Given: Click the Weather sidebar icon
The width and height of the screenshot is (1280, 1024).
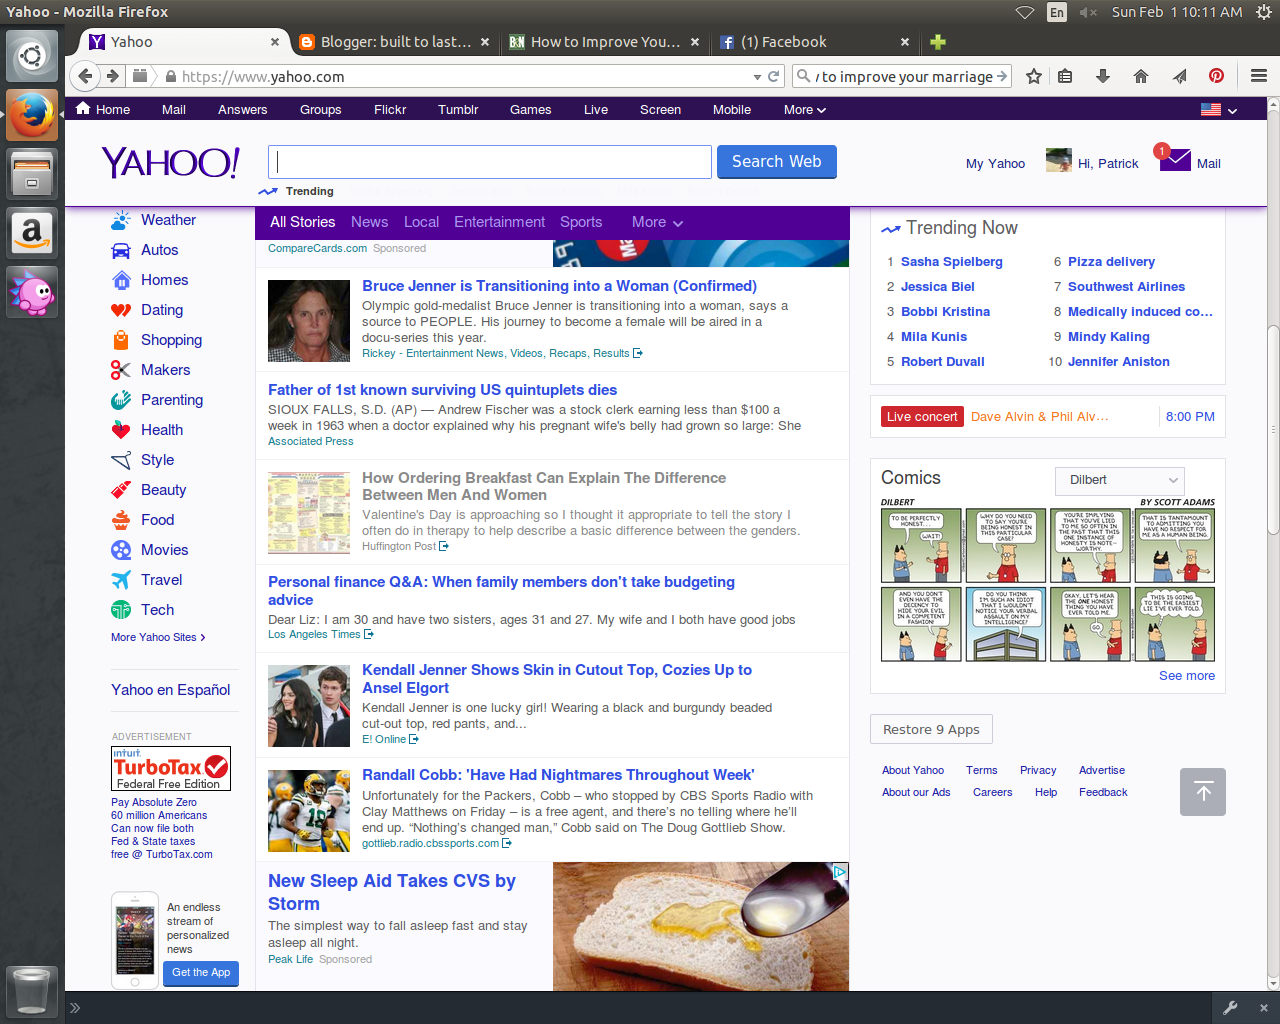Looking at the screenshot, I should 121,220.
